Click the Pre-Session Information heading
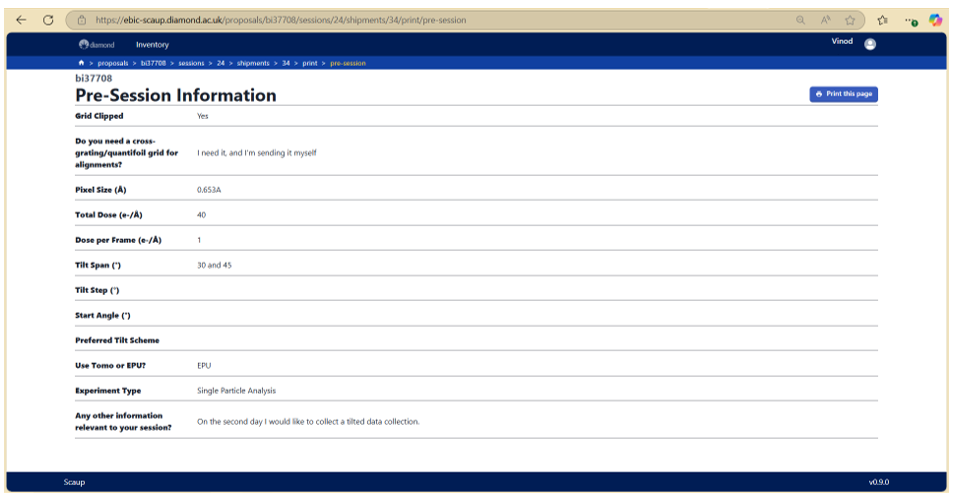The height and width of the screenshot is (500, 957). 176,95
